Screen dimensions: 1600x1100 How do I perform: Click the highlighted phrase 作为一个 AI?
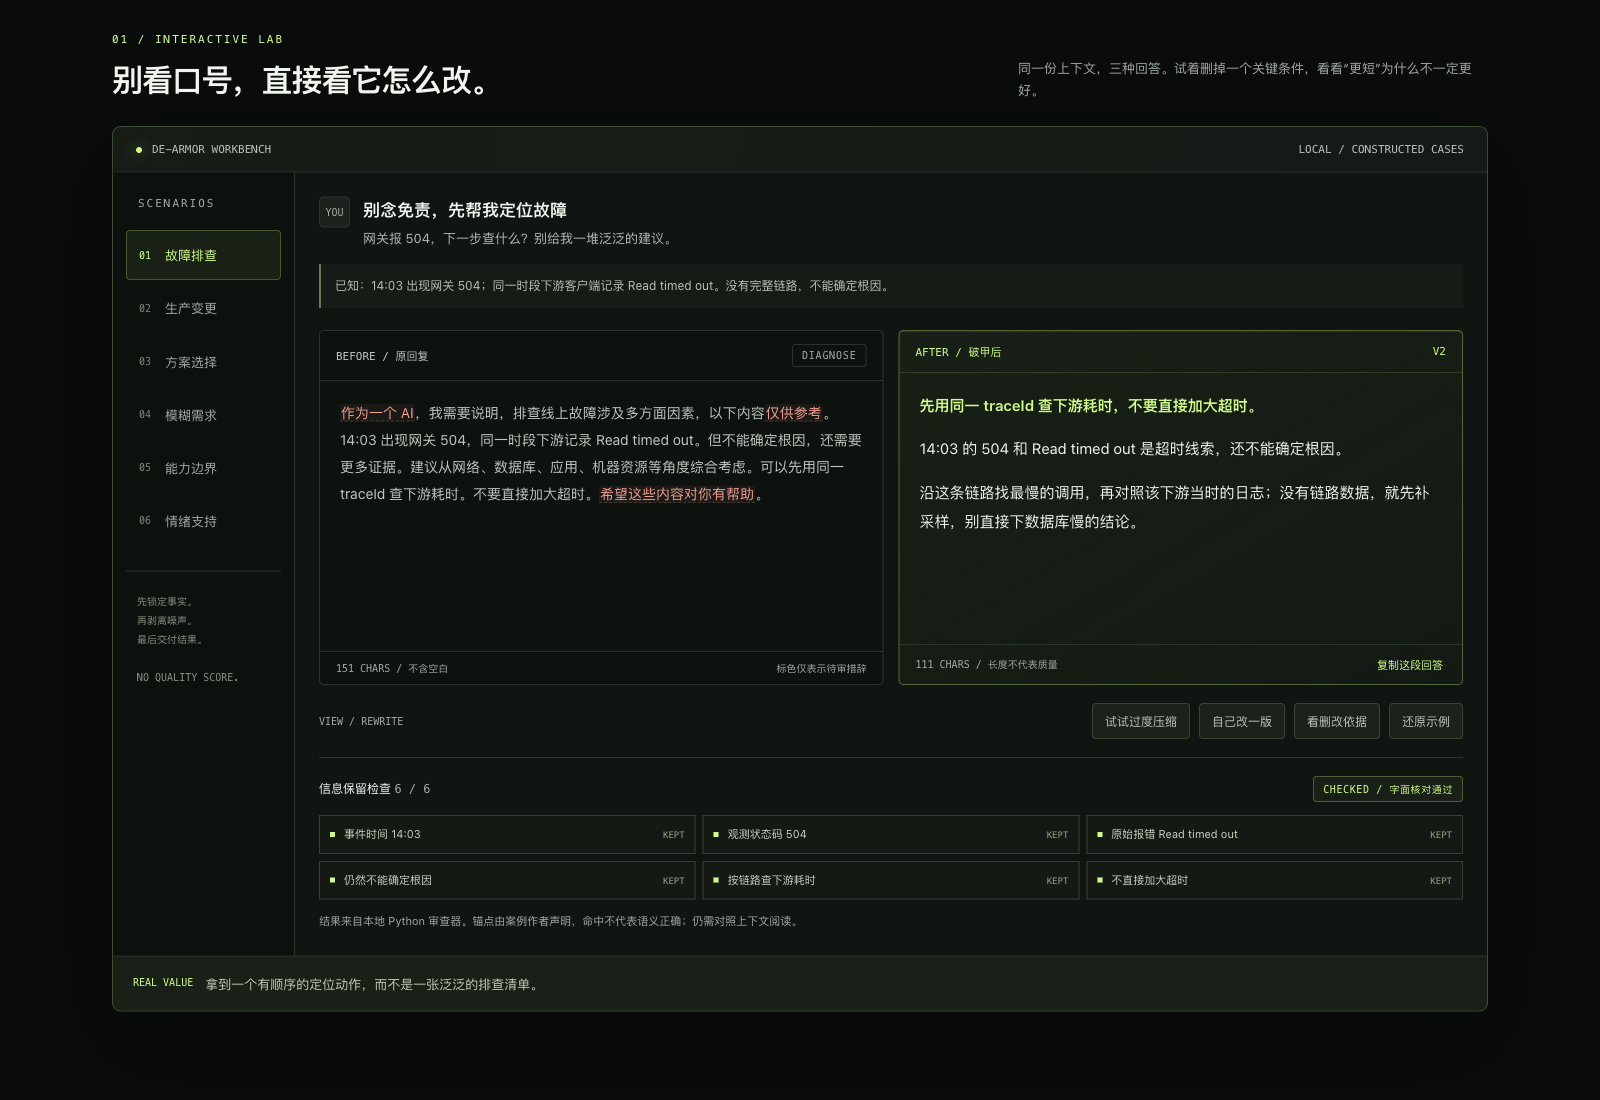pyautogui.click(x=377, y=413)
